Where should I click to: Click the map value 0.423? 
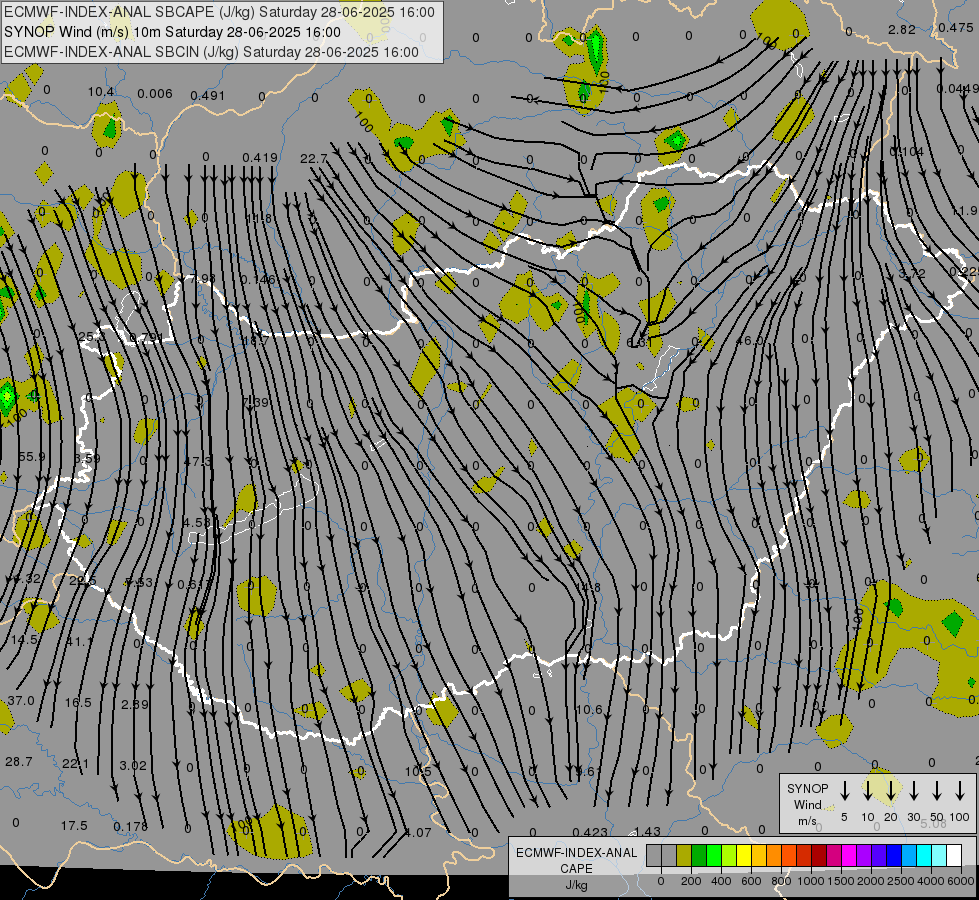[x=590, y=832]
